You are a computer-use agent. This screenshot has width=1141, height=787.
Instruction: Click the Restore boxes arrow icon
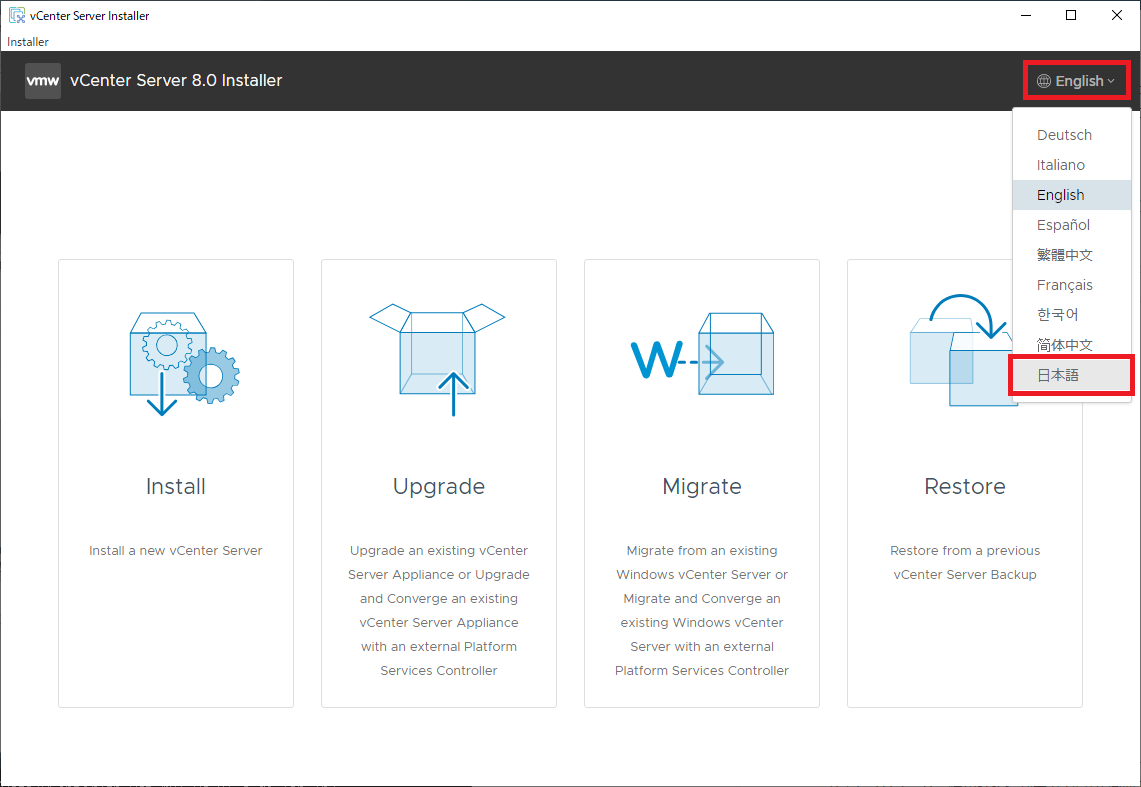[x=961, y=350]
